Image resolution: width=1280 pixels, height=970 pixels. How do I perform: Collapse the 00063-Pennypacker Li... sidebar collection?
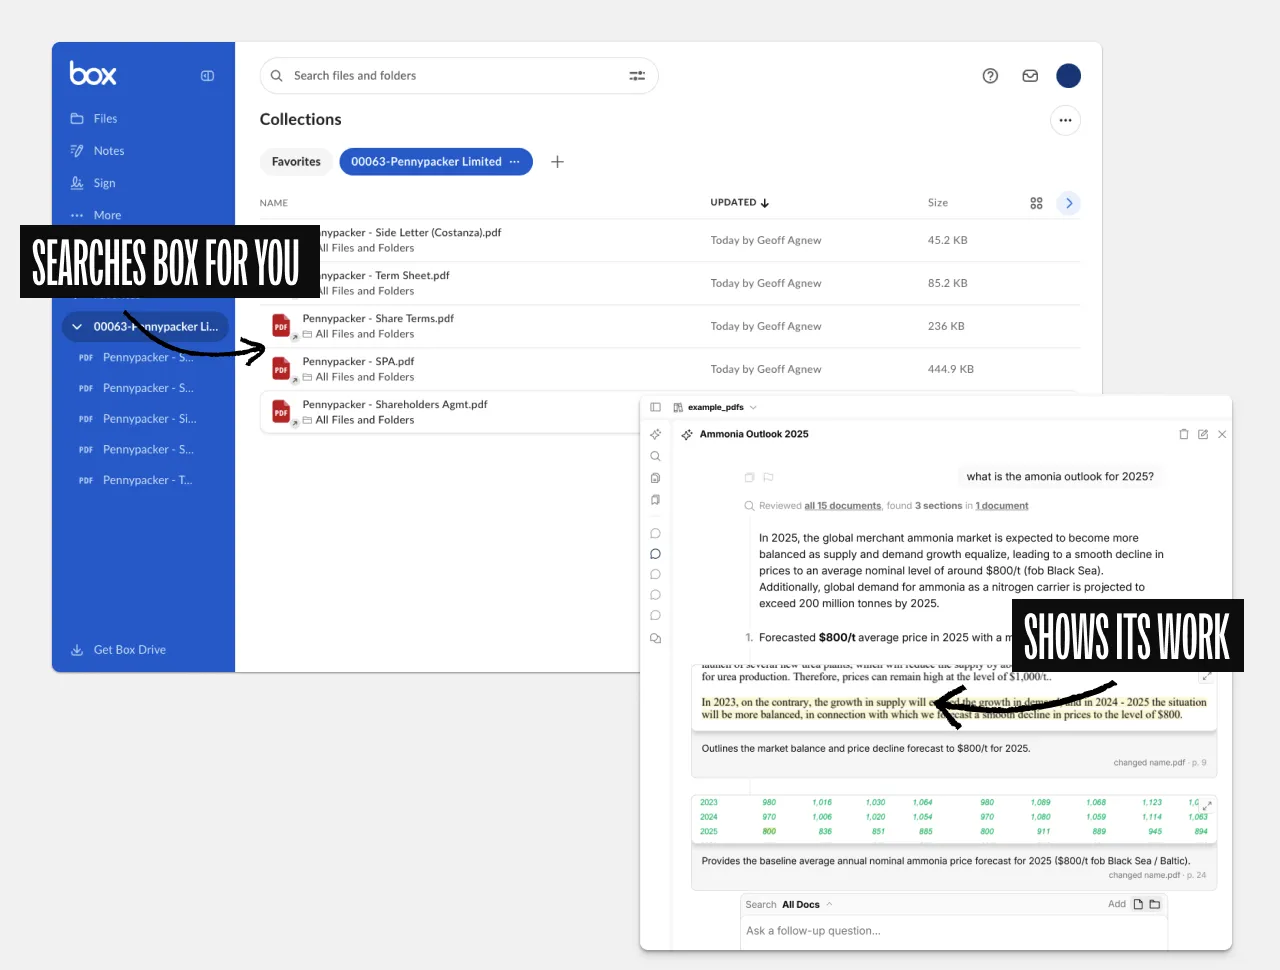coord(77,327)
